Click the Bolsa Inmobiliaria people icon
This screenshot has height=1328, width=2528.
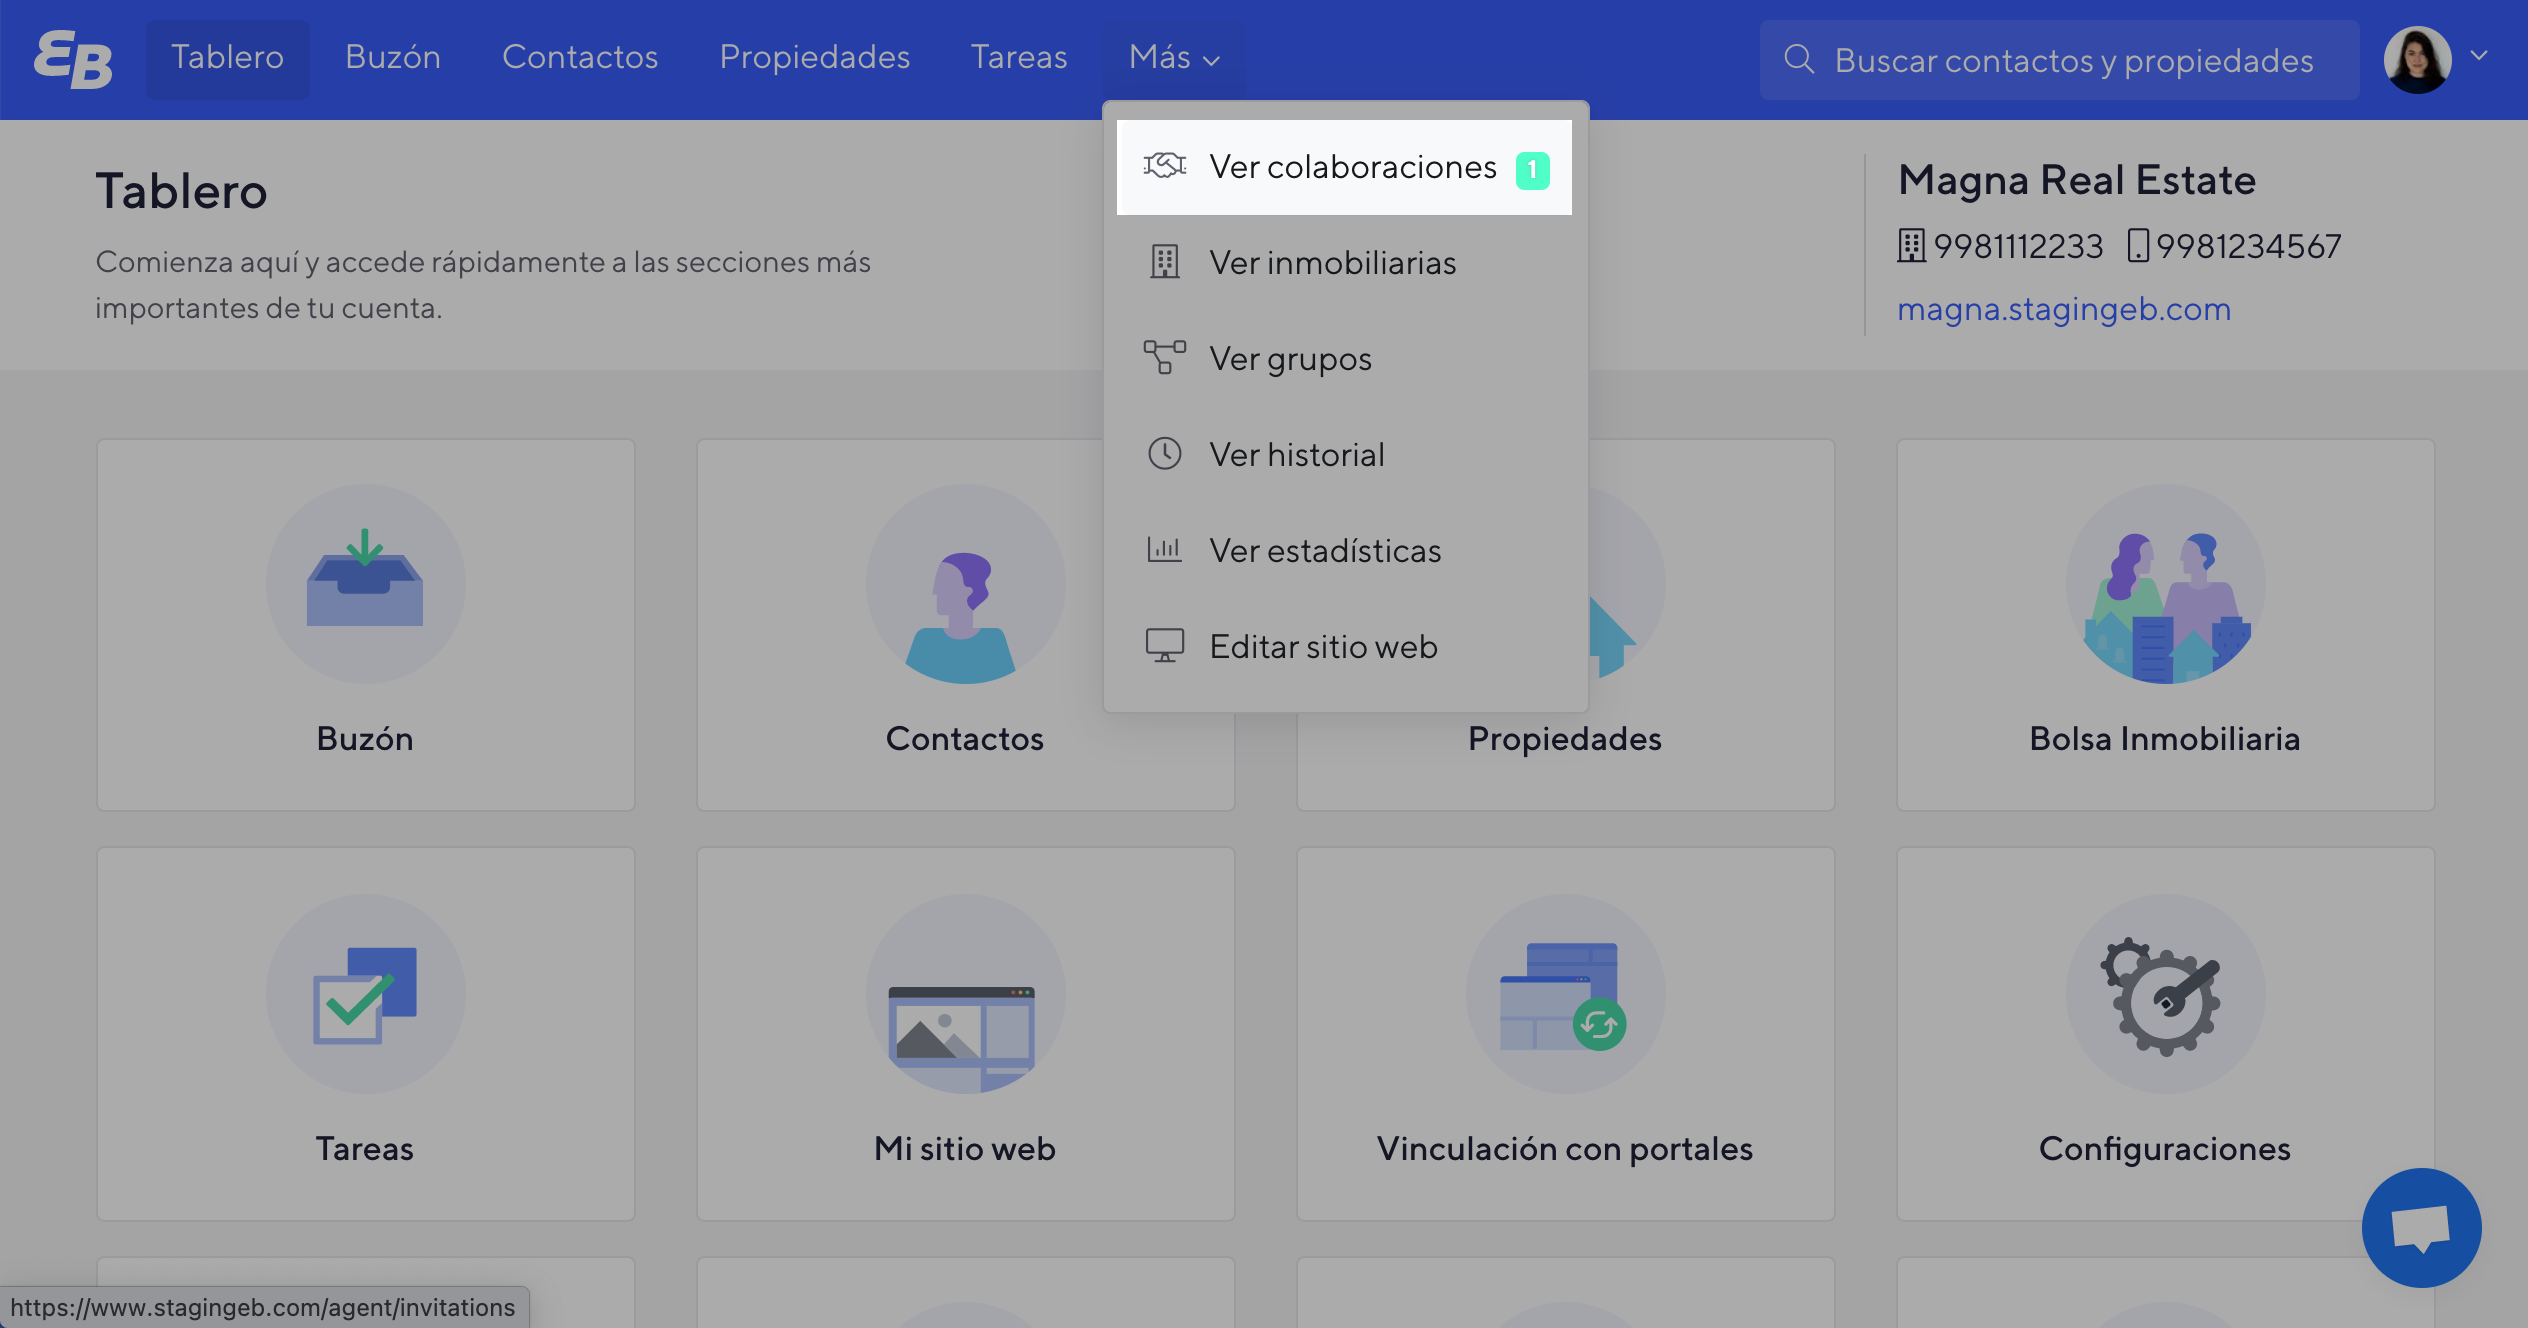pyautogui.click(x=2164, y=586)
